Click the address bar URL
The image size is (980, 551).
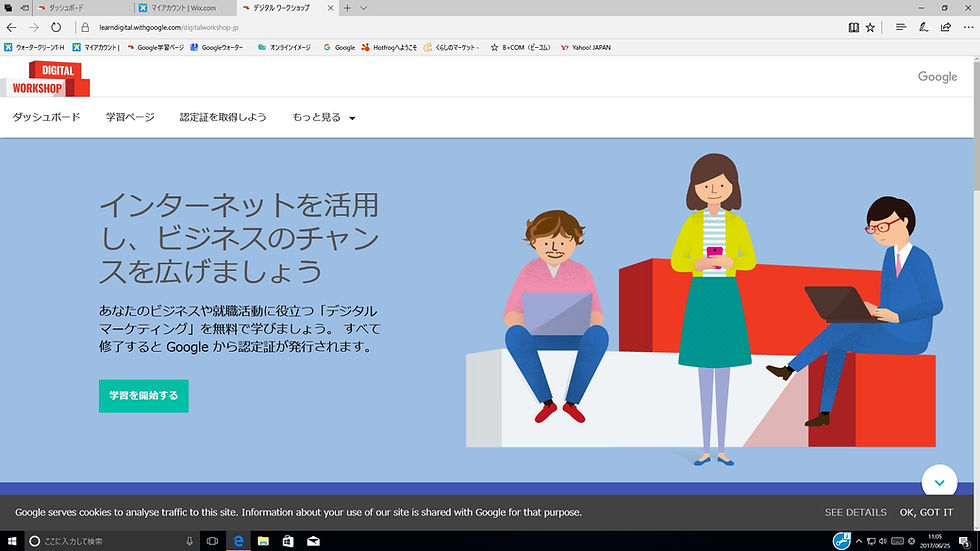[169, 27]
